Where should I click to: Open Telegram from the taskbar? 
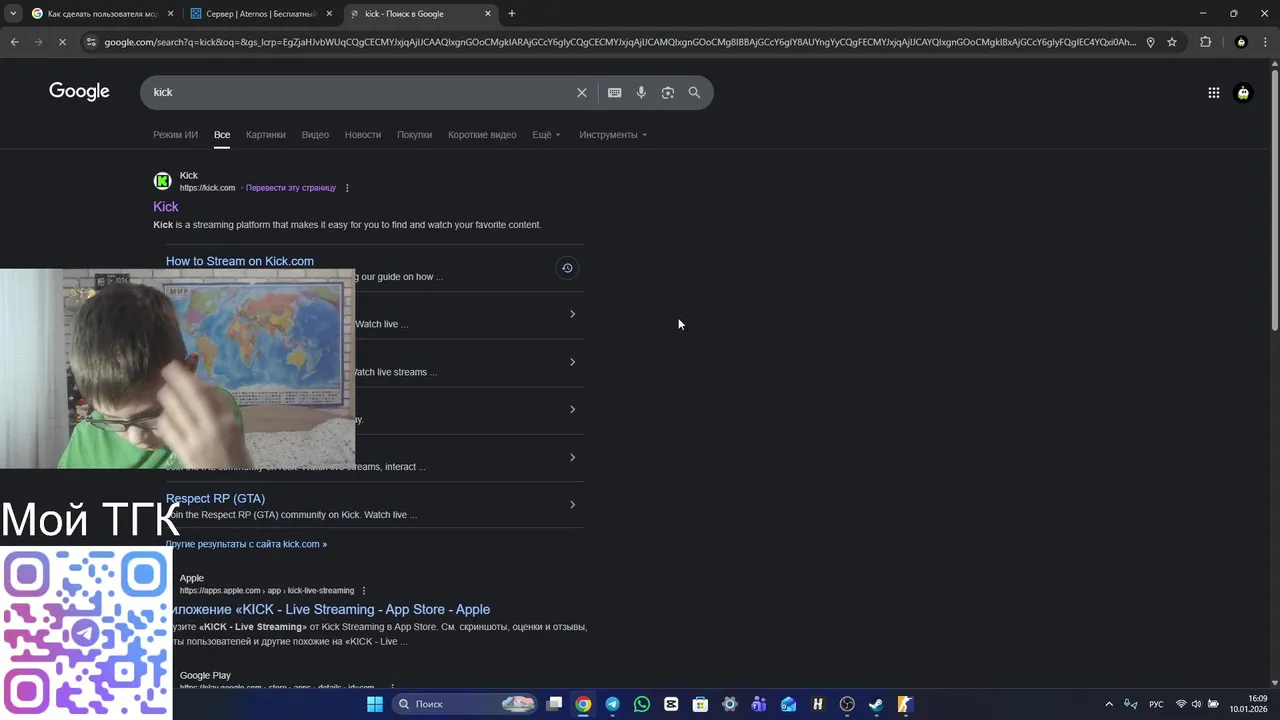point(612,704)
